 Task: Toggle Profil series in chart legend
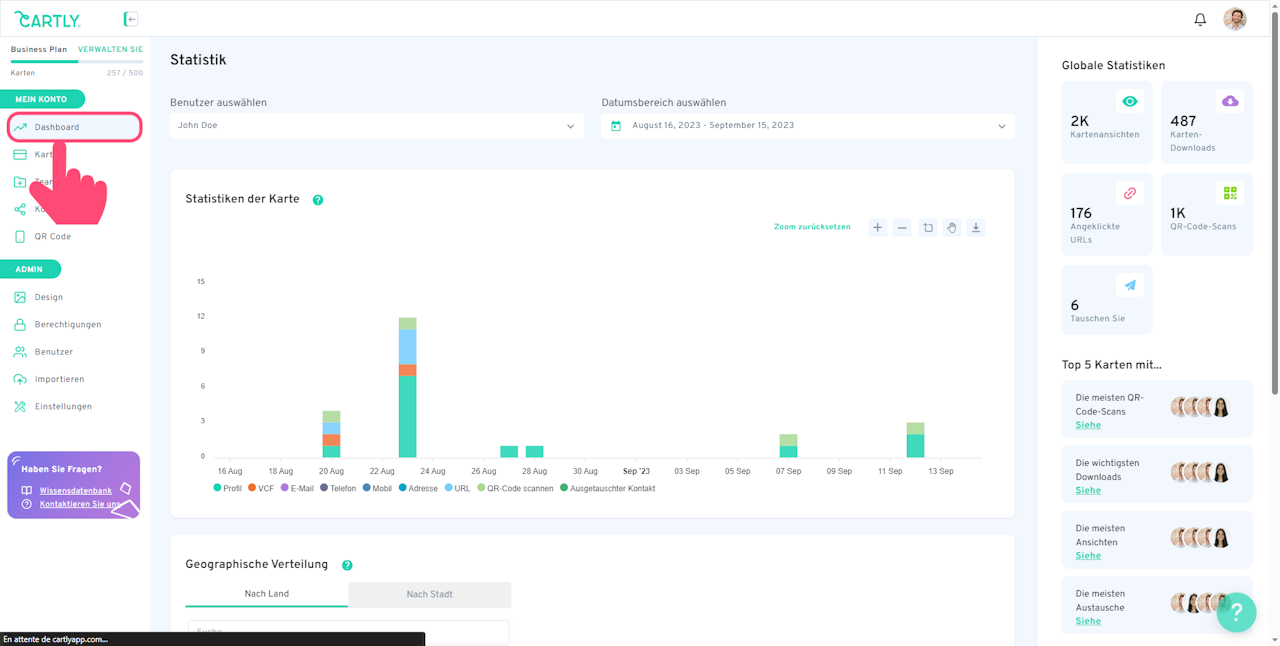[x=228, y=488]
